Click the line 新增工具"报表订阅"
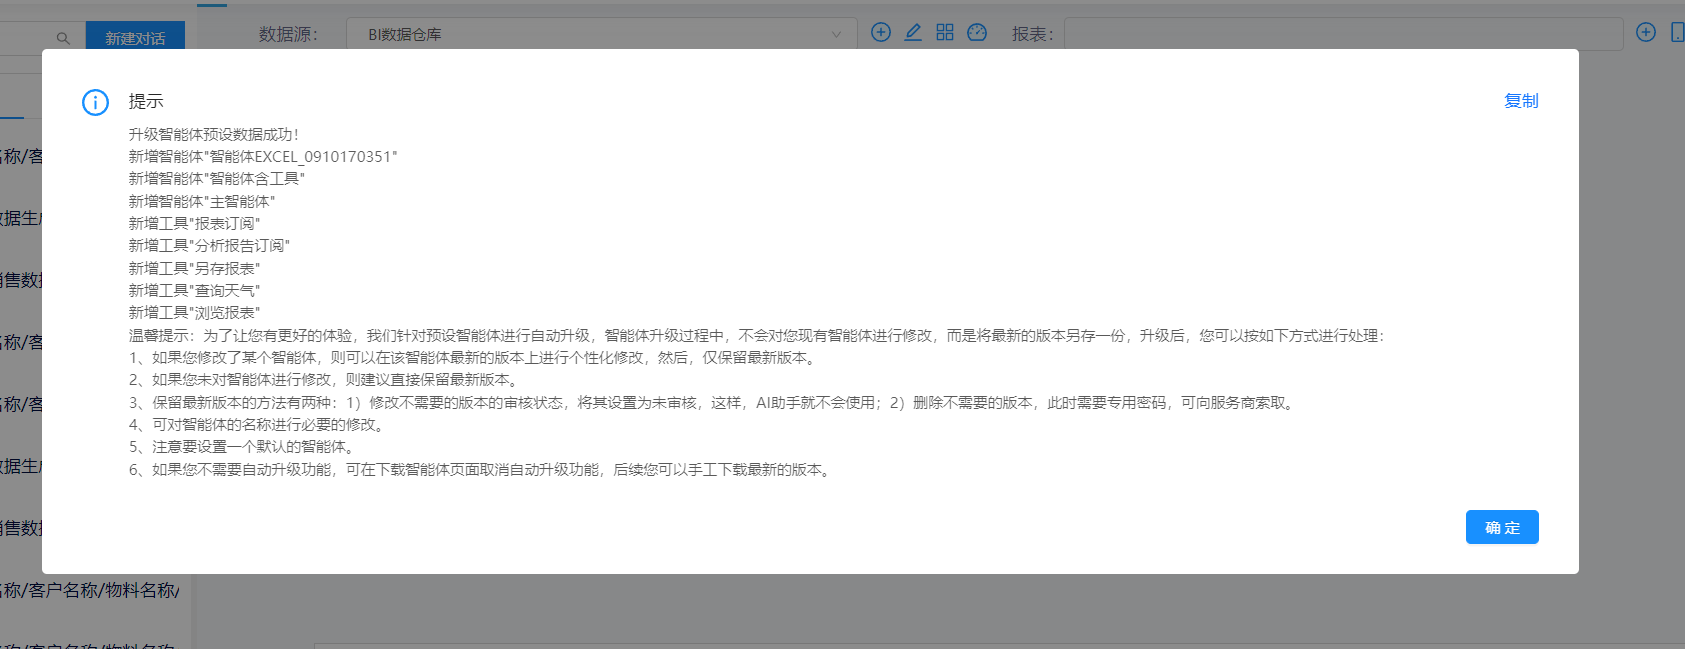The height and width of the screenshot is (649, 1685). (194, 223)
